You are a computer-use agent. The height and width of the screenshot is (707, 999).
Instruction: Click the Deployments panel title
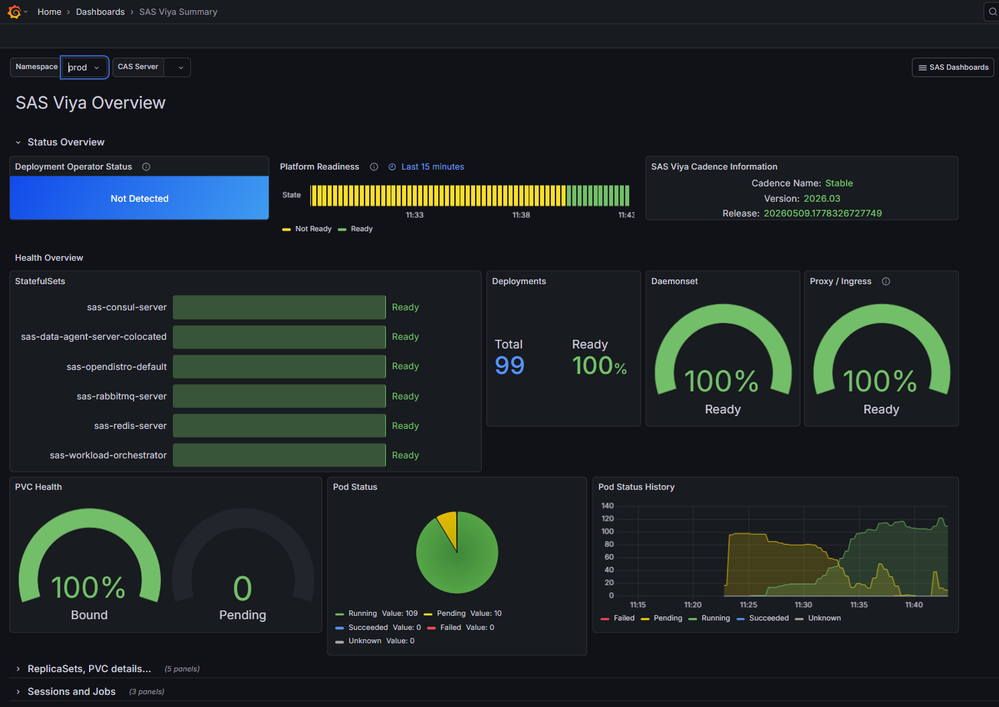[519, 282]
